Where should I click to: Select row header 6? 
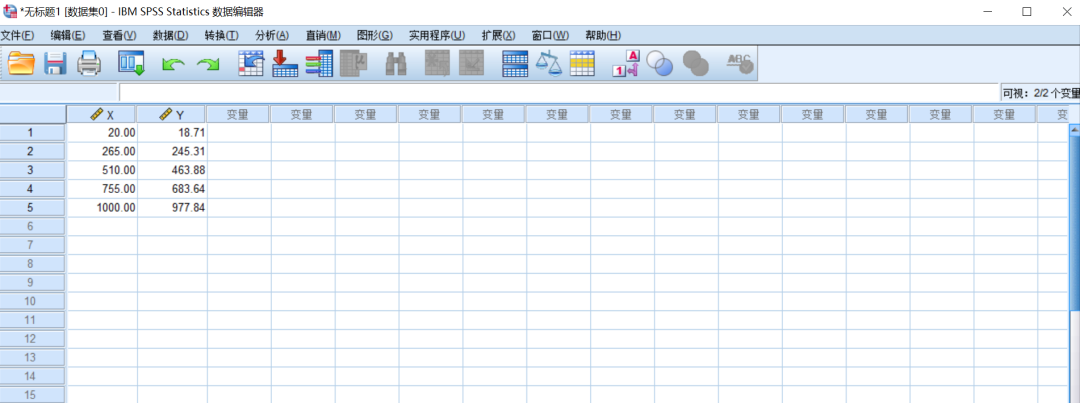(33, 226)
